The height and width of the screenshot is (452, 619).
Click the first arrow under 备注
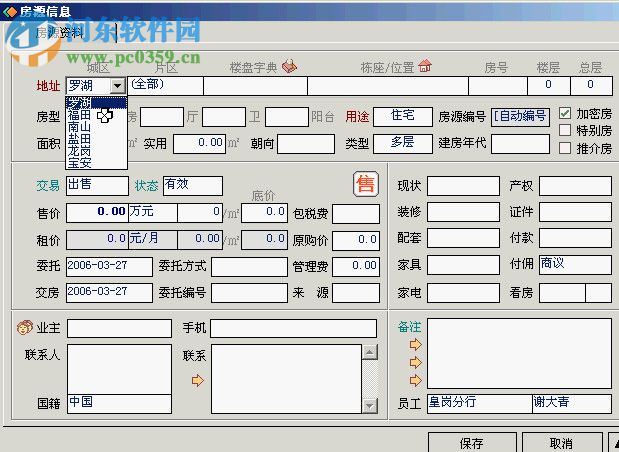click(x=415, y=345)
